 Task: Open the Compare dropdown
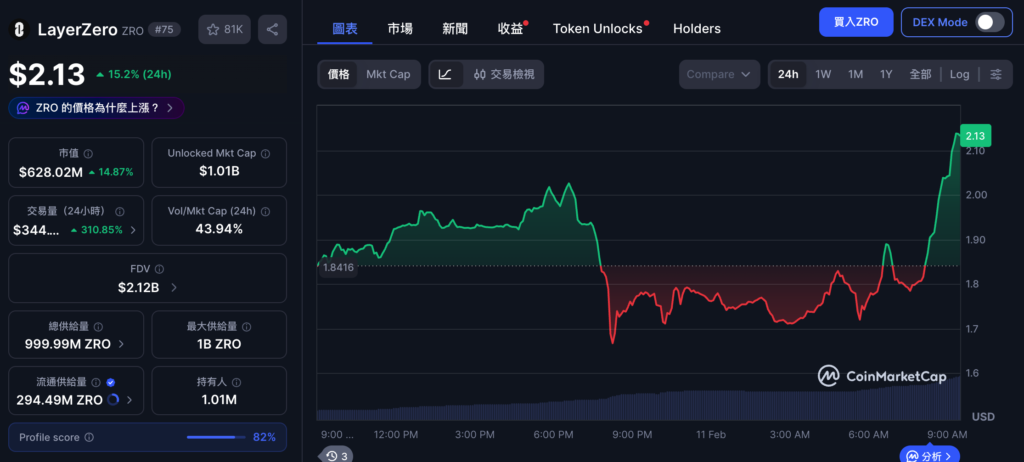point(719,74)
